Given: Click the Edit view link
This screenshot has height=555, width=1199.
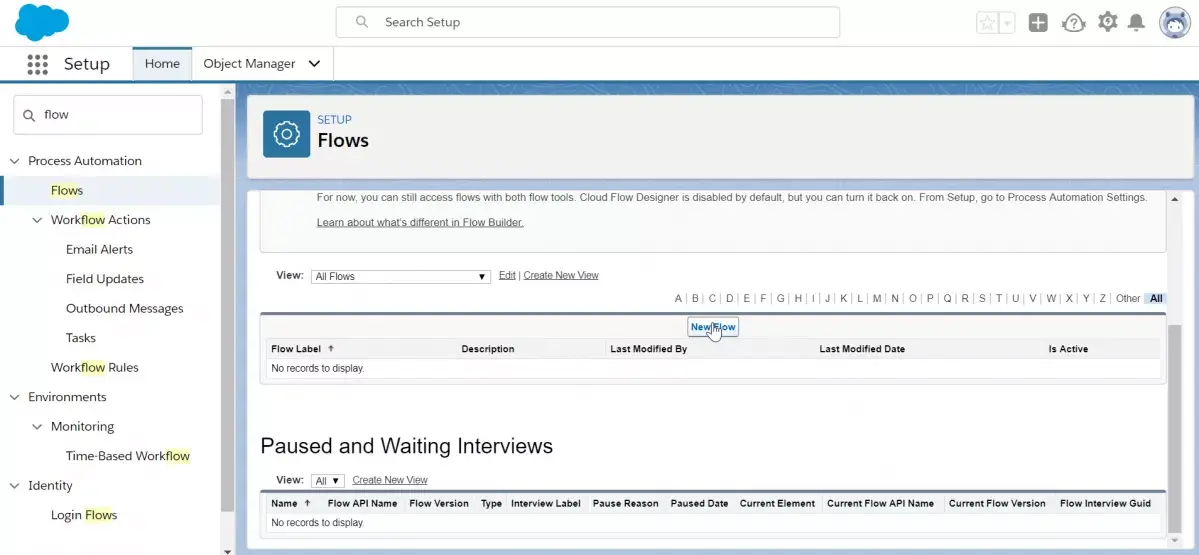Looking at the screenshot, I should tap(507, 275).
